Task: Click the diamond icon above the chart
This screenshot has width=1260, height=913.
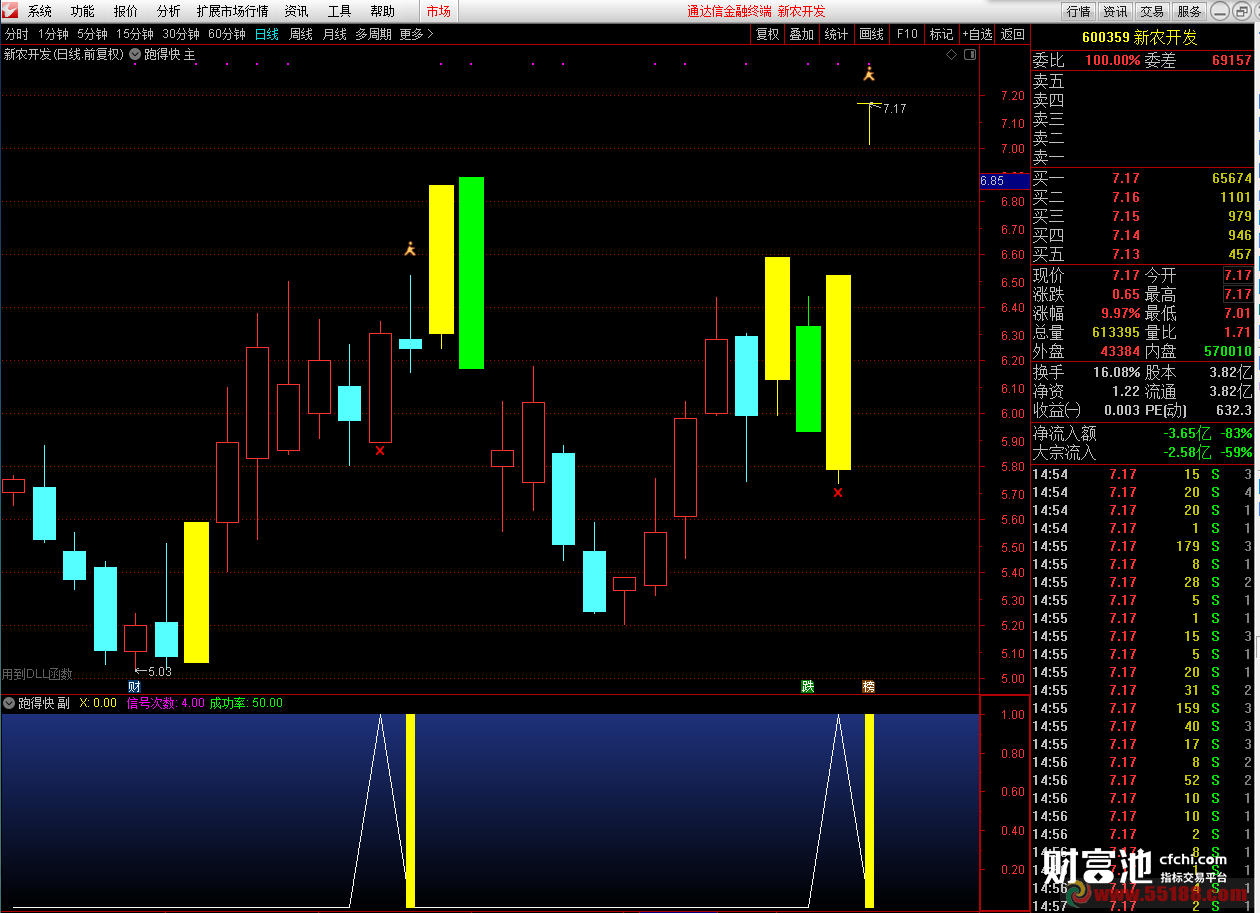Action: click(x=951, y=55)
